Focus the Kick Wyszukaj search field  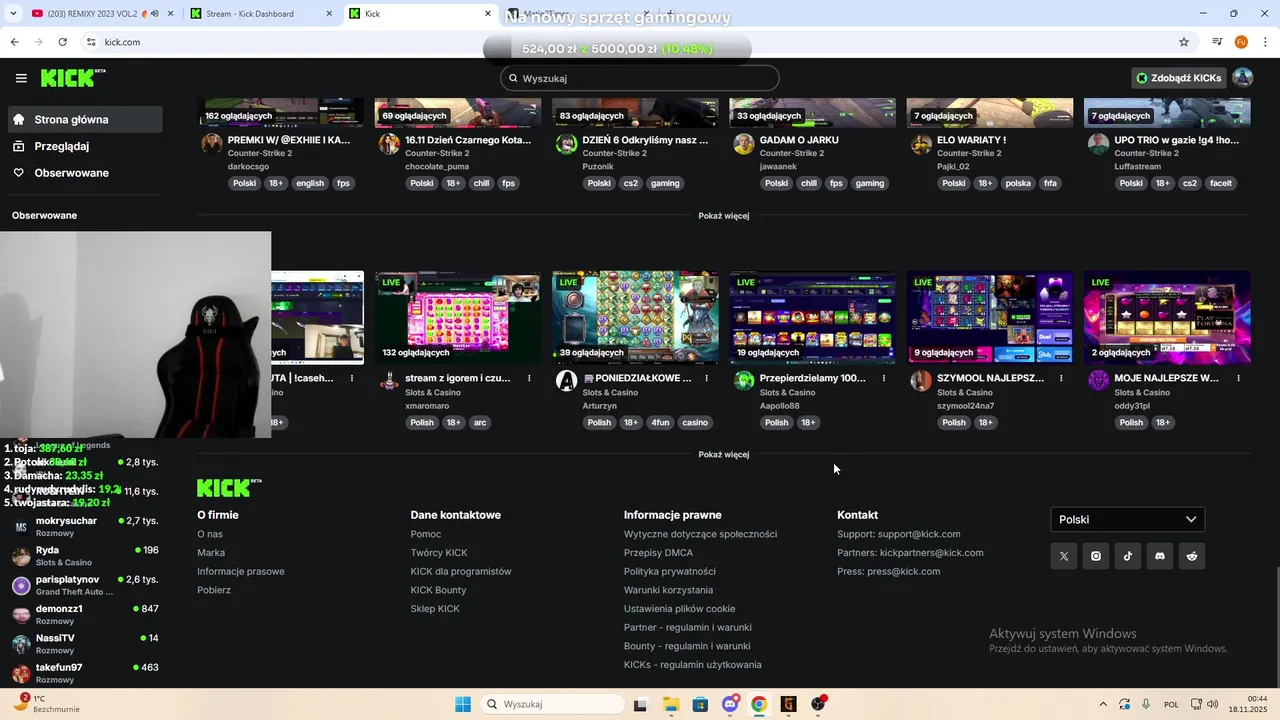pyautogui.click(x=640, y=78)
